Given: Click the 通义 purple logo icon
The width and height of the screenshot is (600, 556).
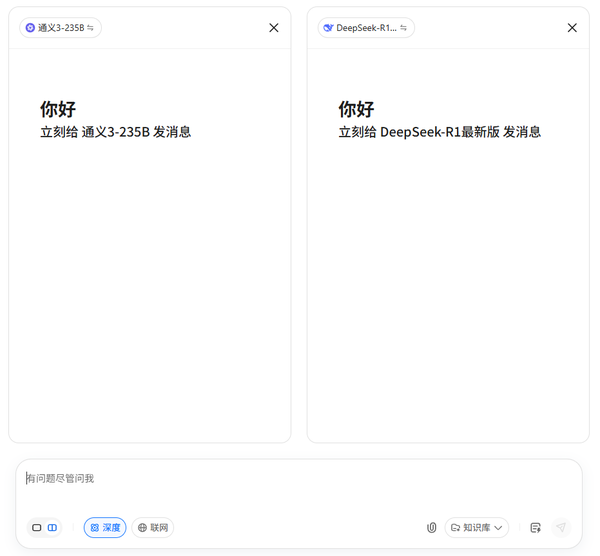Looking at the screenshot, I should tap(30, 28).
